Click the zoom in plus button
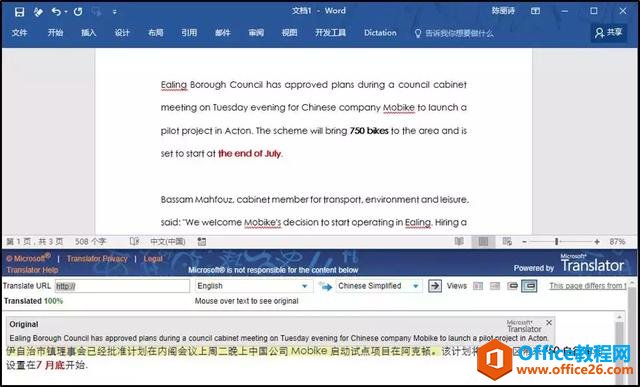640x387 pixels. [597, 242]
